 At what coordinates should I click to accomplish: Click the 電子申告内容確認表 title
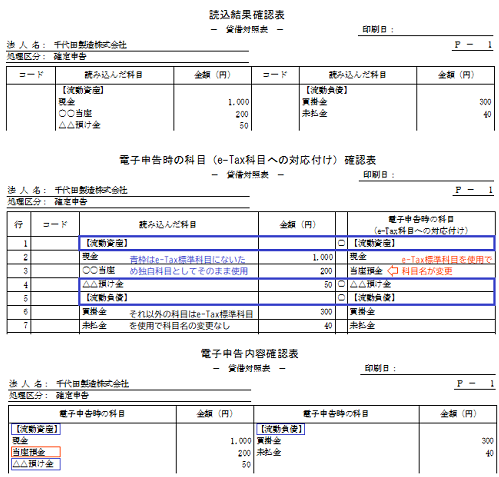249,354
